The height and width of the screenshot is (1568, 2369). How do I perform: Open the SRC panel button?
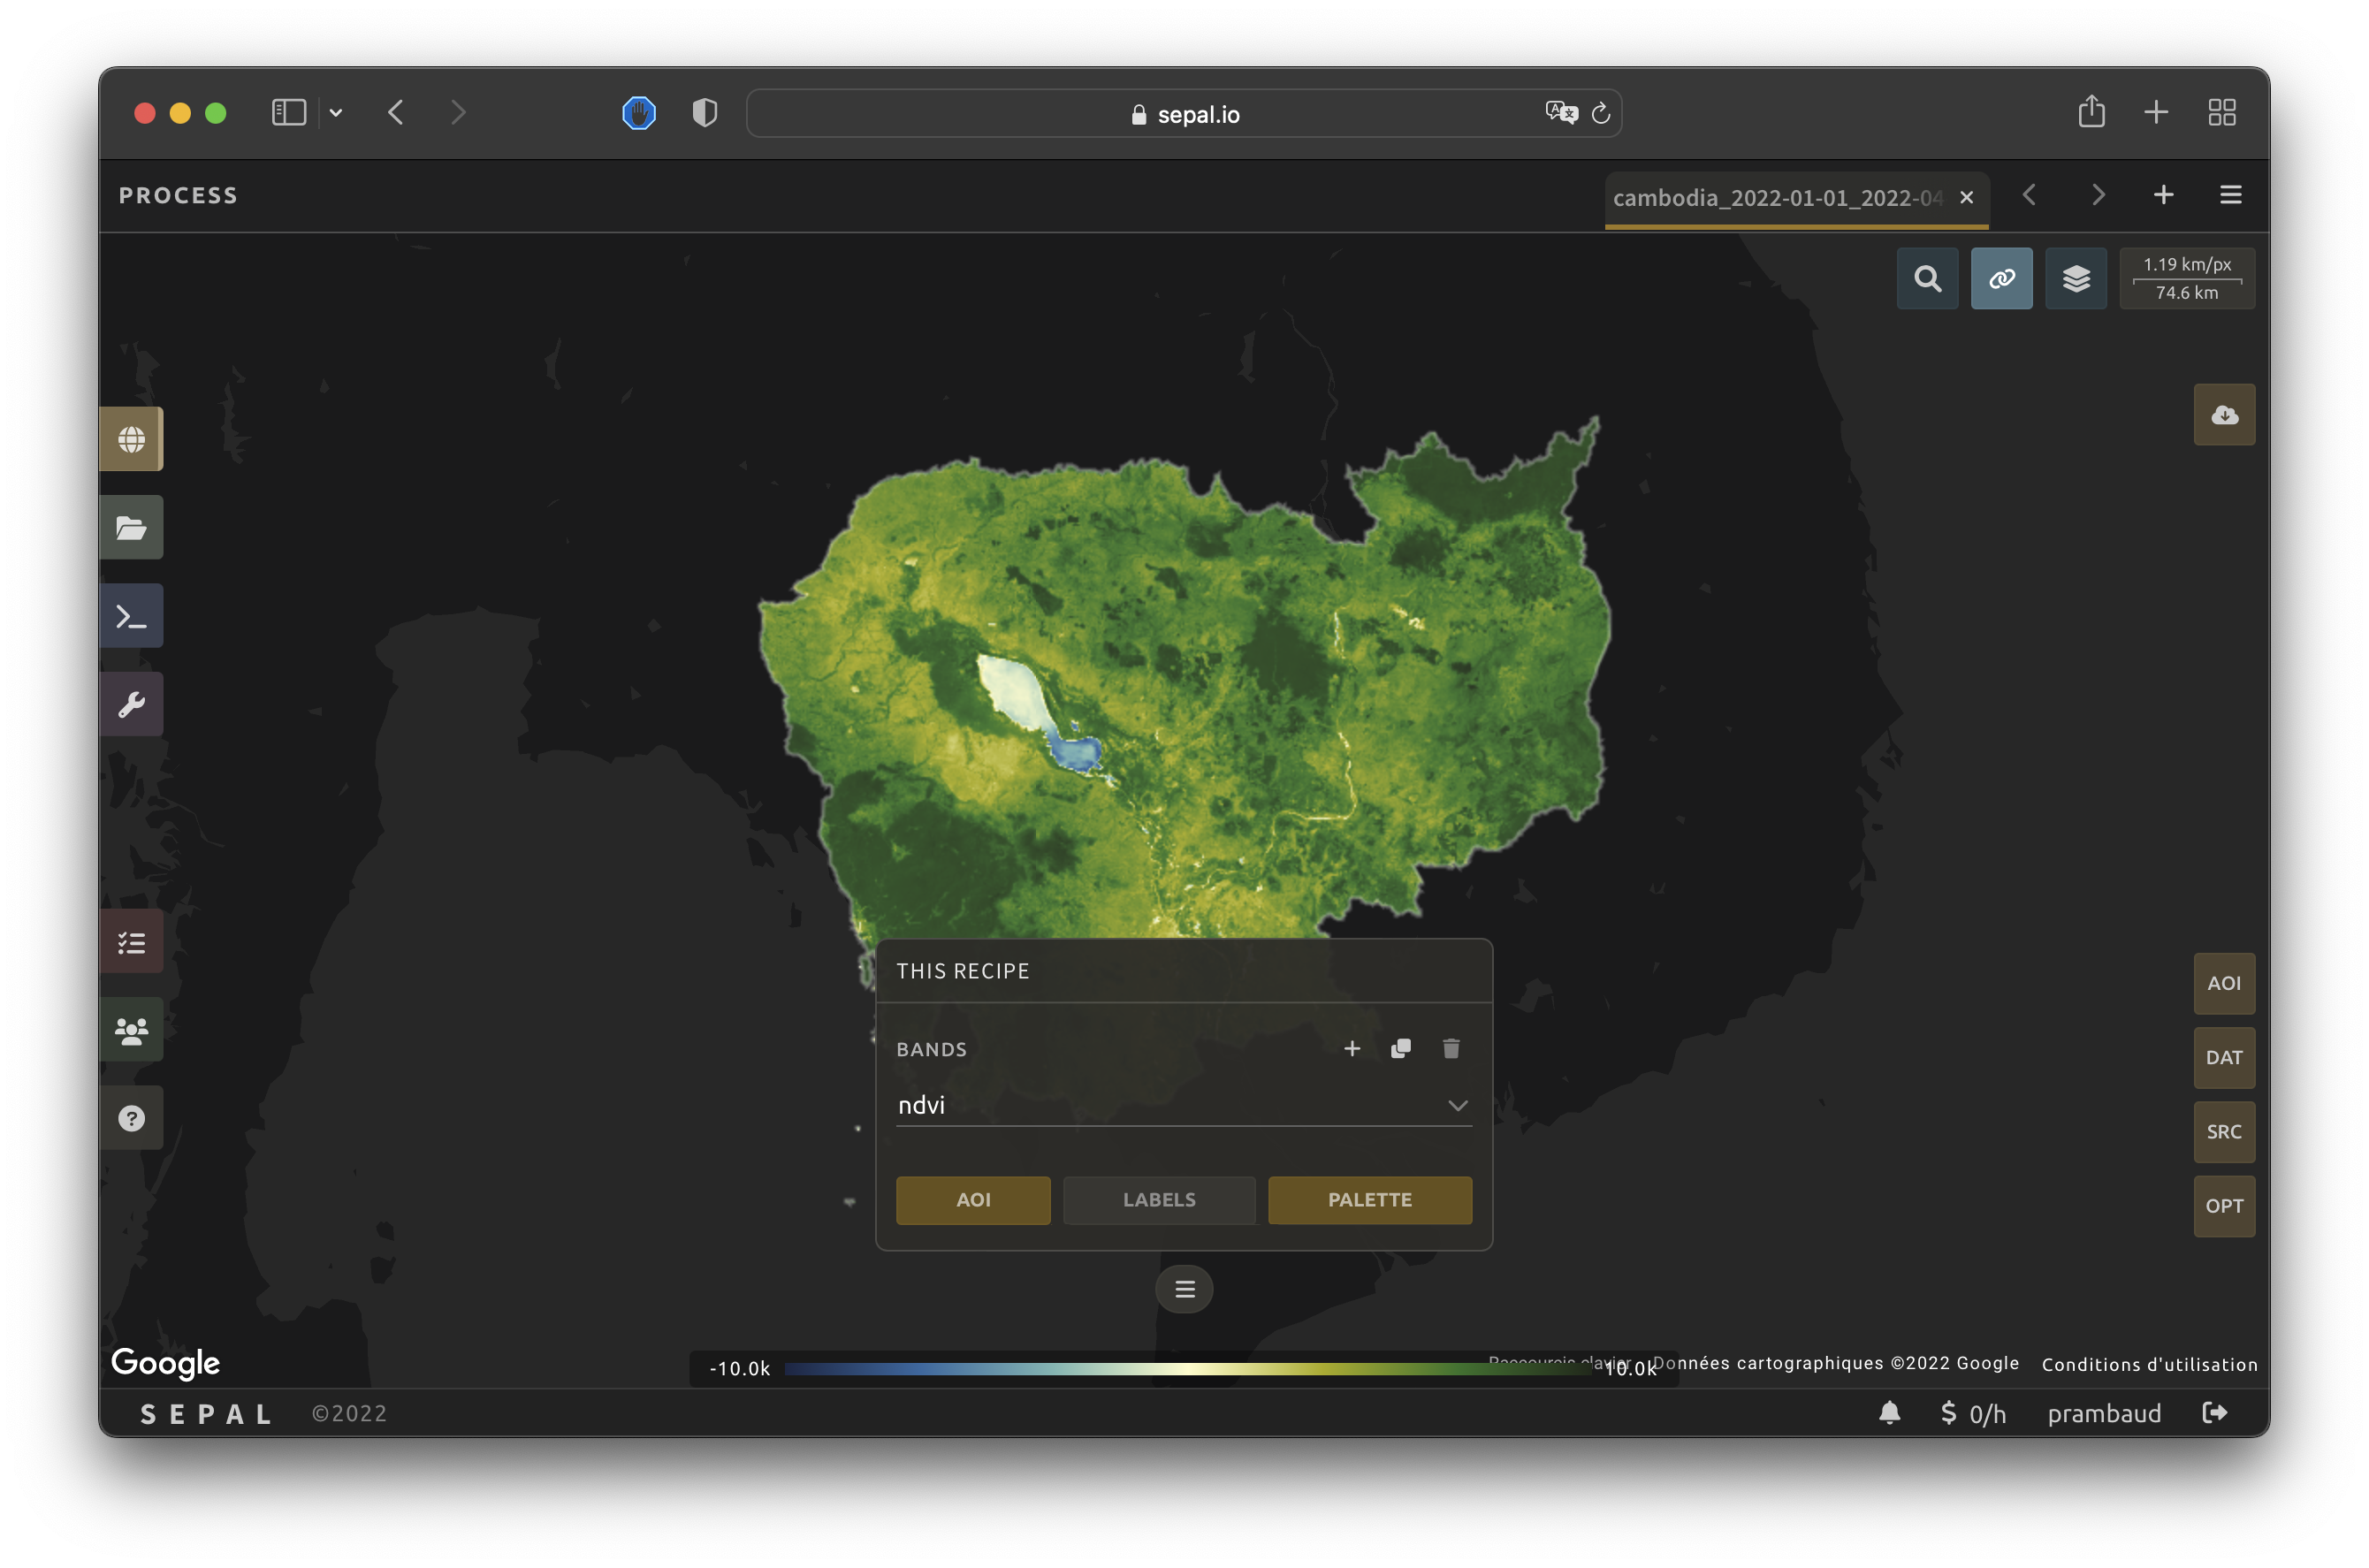pyautogui.click(x=2224, y=1132)
